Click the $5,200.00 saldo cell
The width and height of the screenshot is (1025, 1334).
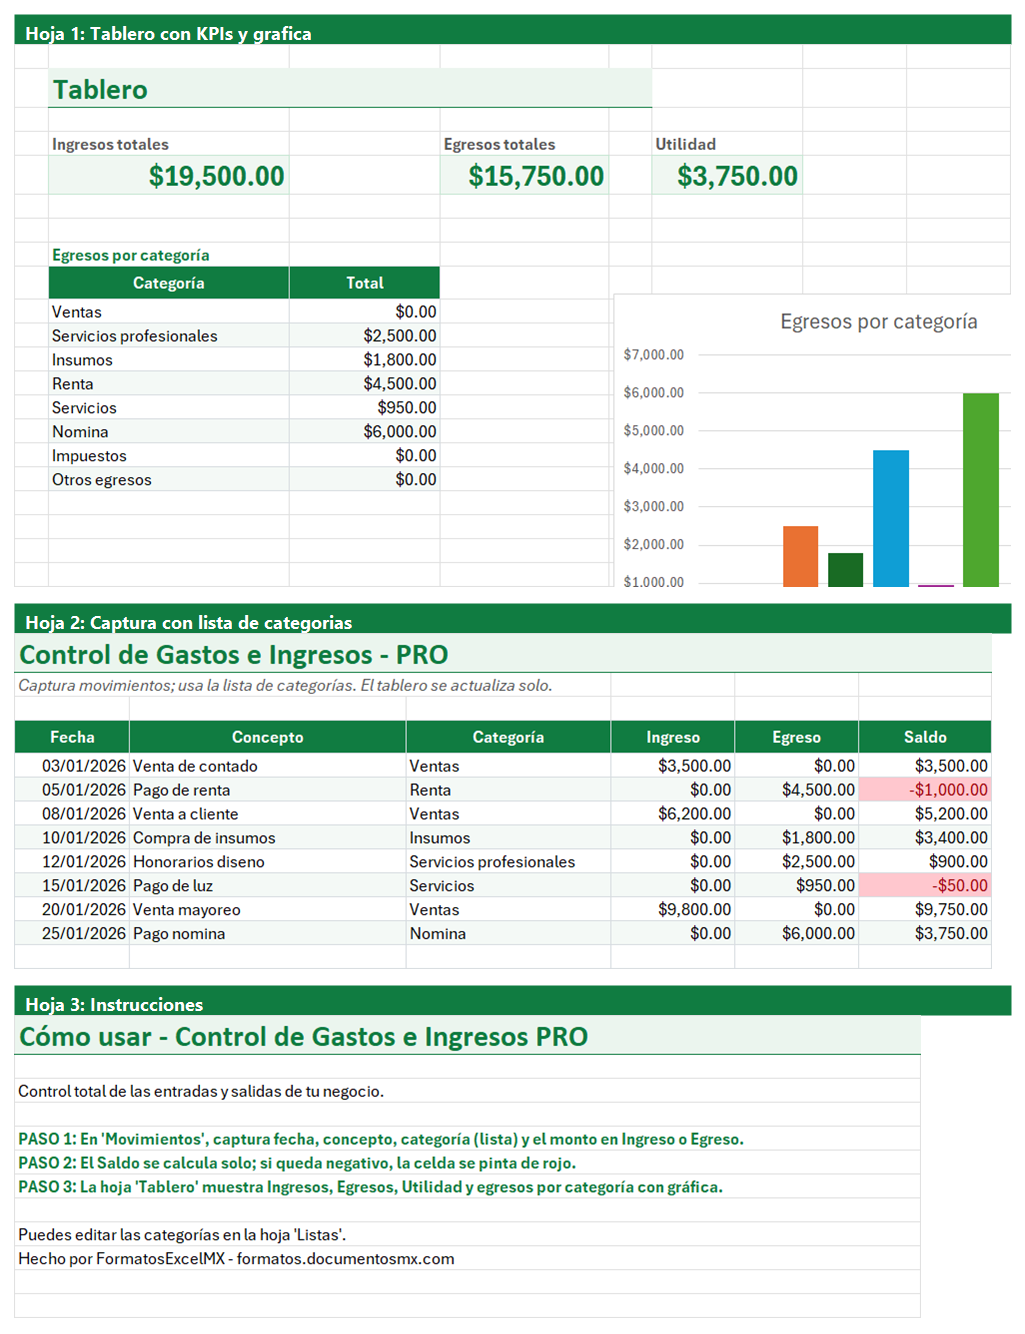(x=925, y=814)
